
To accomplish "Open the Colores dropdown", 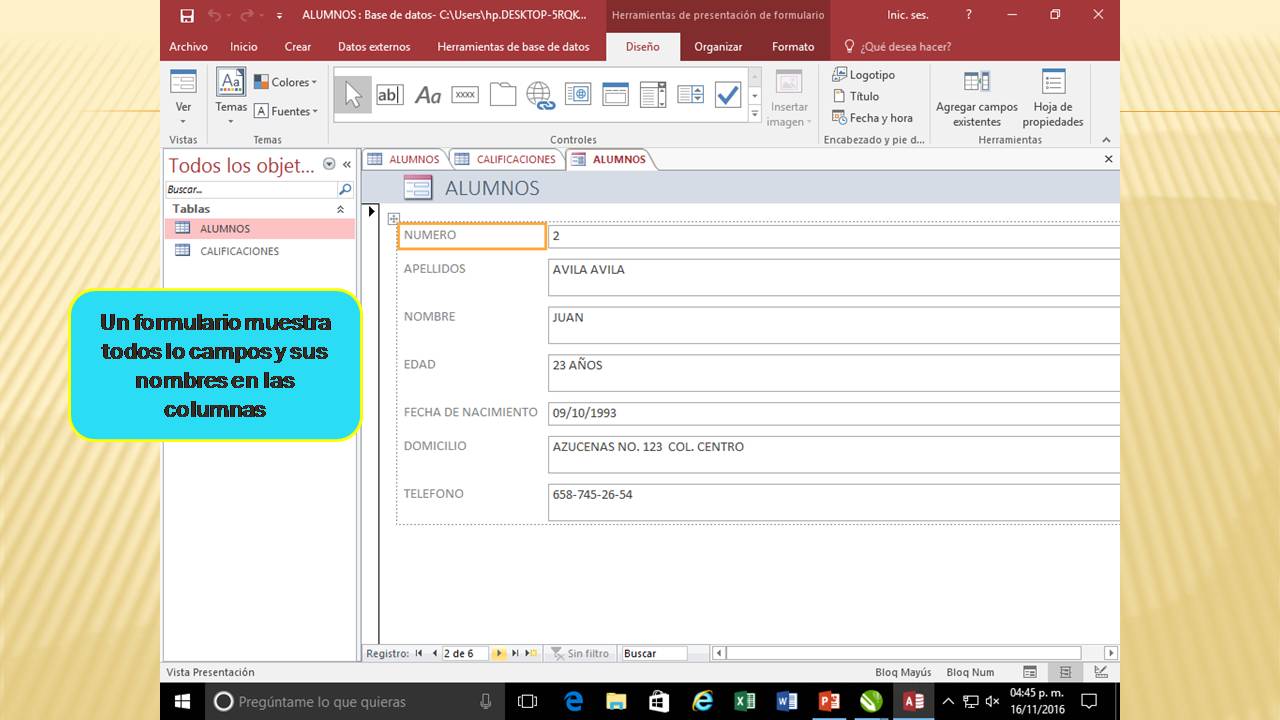I will coord(288,81).
